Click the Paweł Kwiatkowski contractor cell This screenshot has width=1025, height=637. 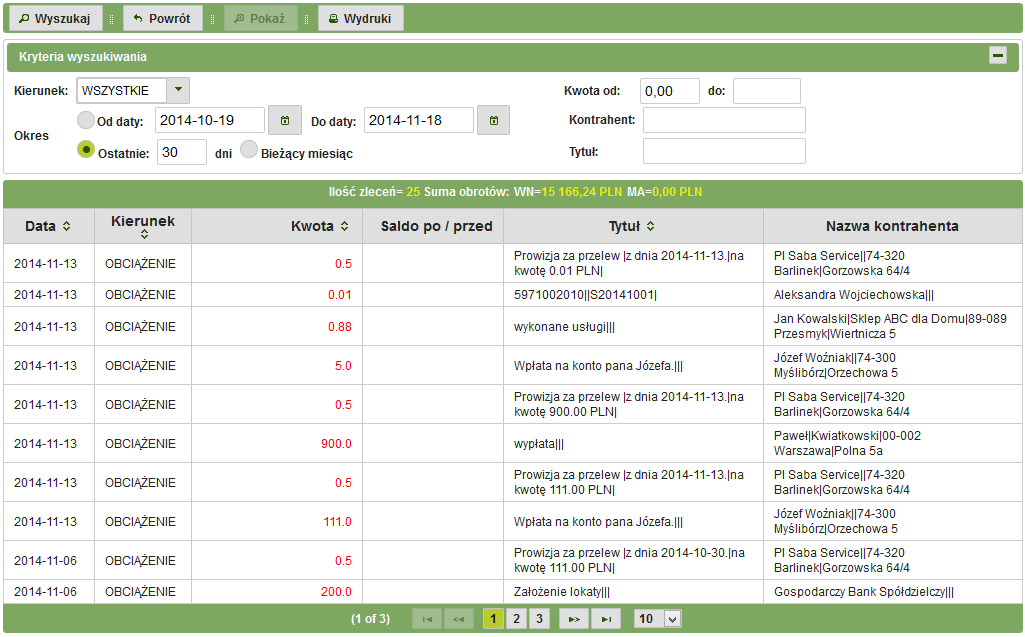click(893, 443)
